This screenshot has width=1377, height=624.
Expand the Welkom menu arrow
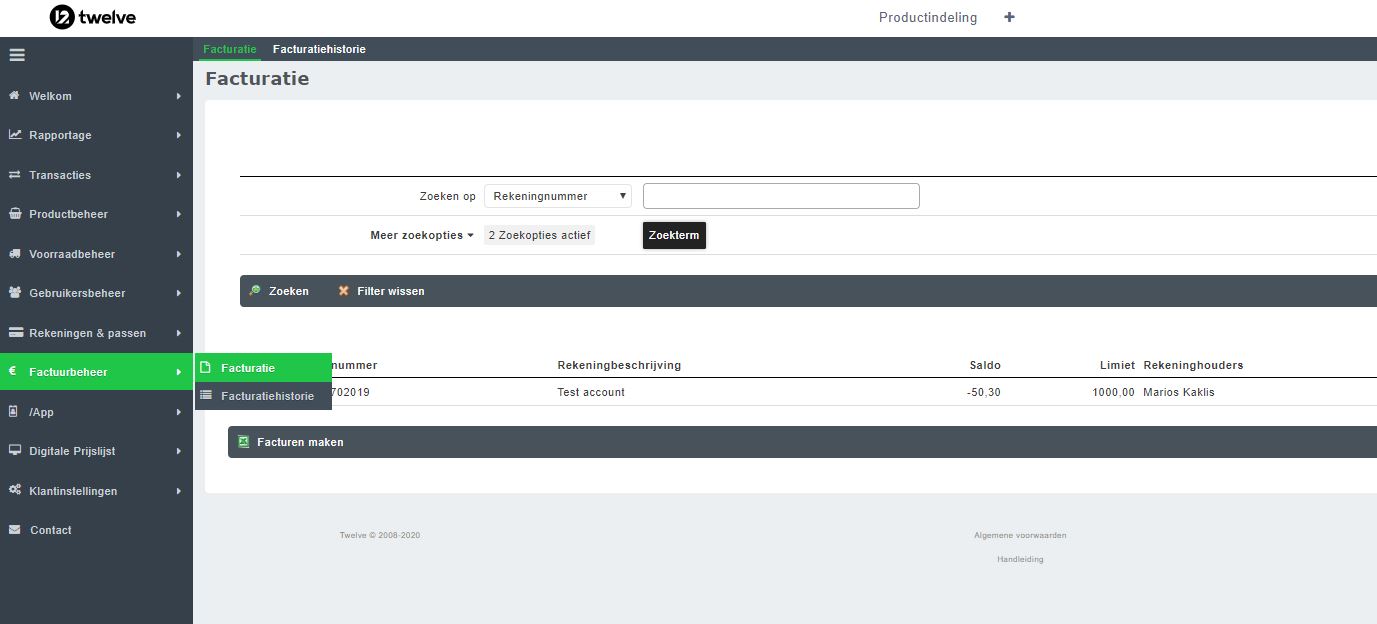click(x=179, y=96)
